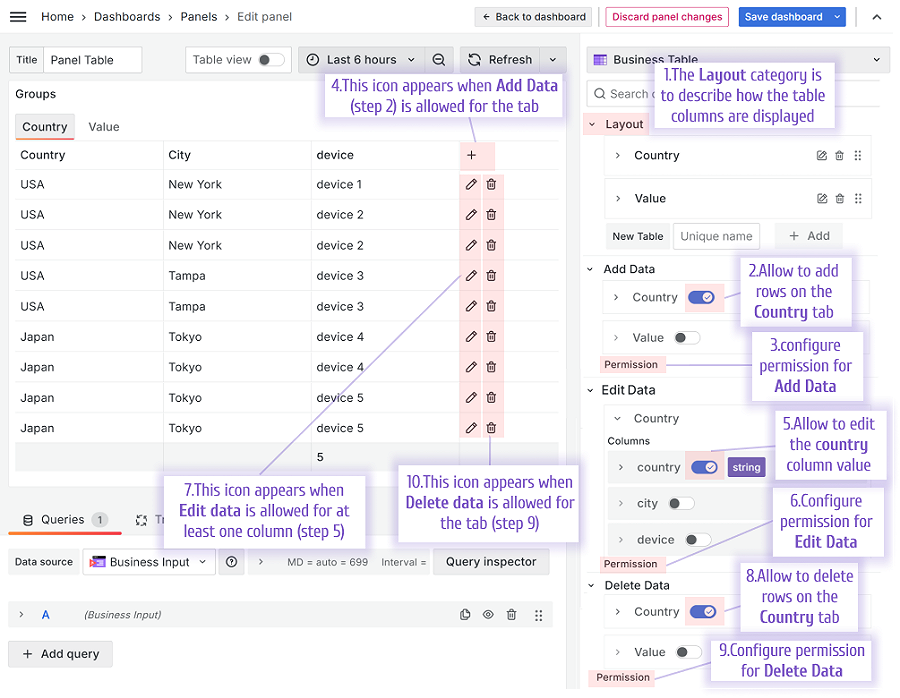Open the hamburger menu in top left
Viewport: 900px width, 698px height.
[x=18, y=17]
